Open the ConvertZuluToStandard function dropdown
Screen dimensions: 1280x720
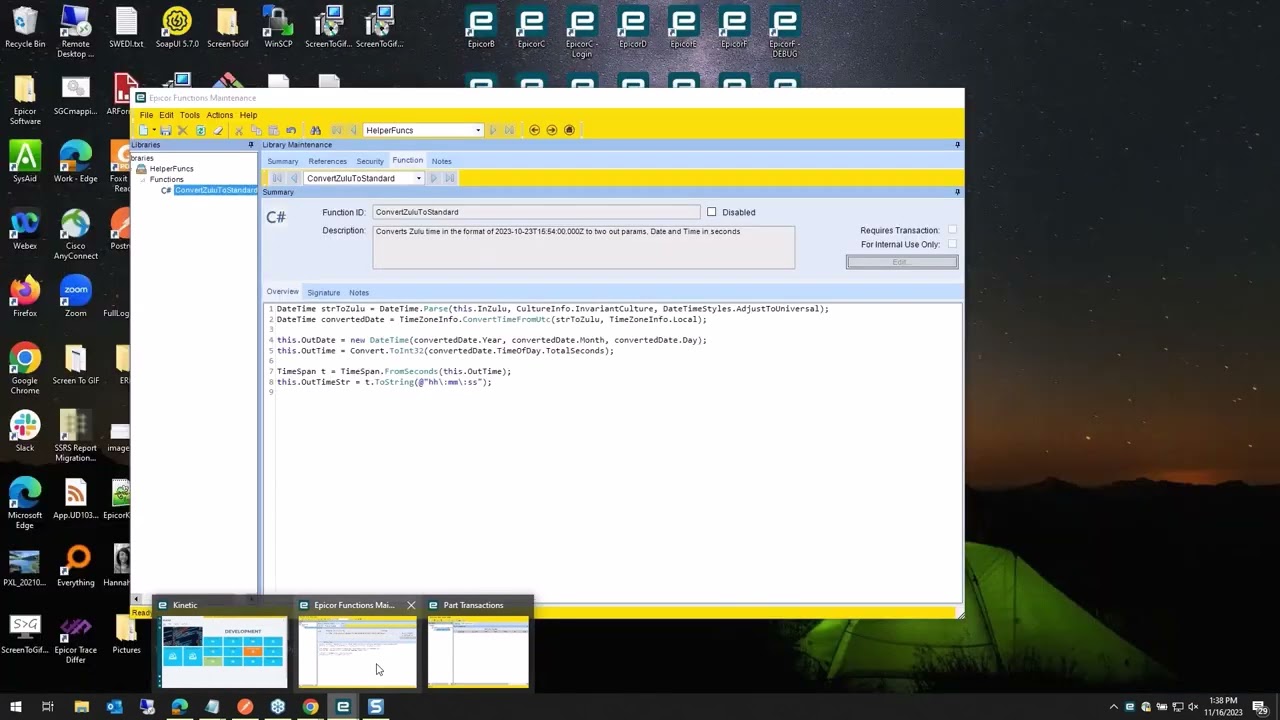click(418, 178)
